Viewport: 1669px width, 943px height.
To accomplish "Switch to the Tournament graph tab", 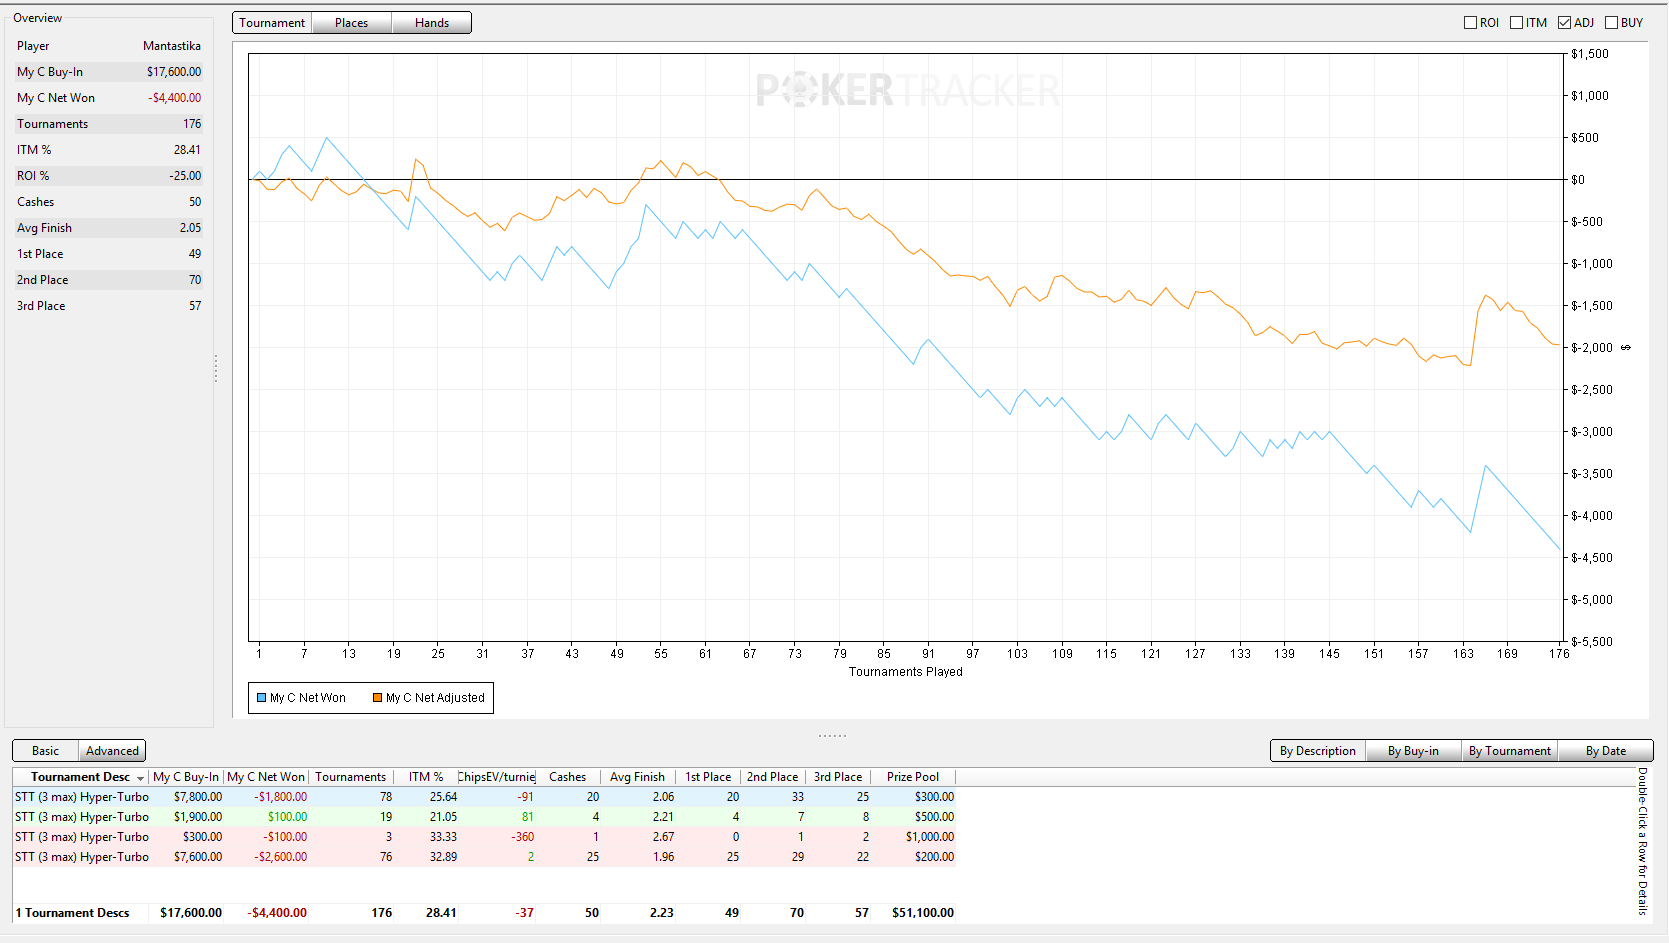I will tap(272, 23).
